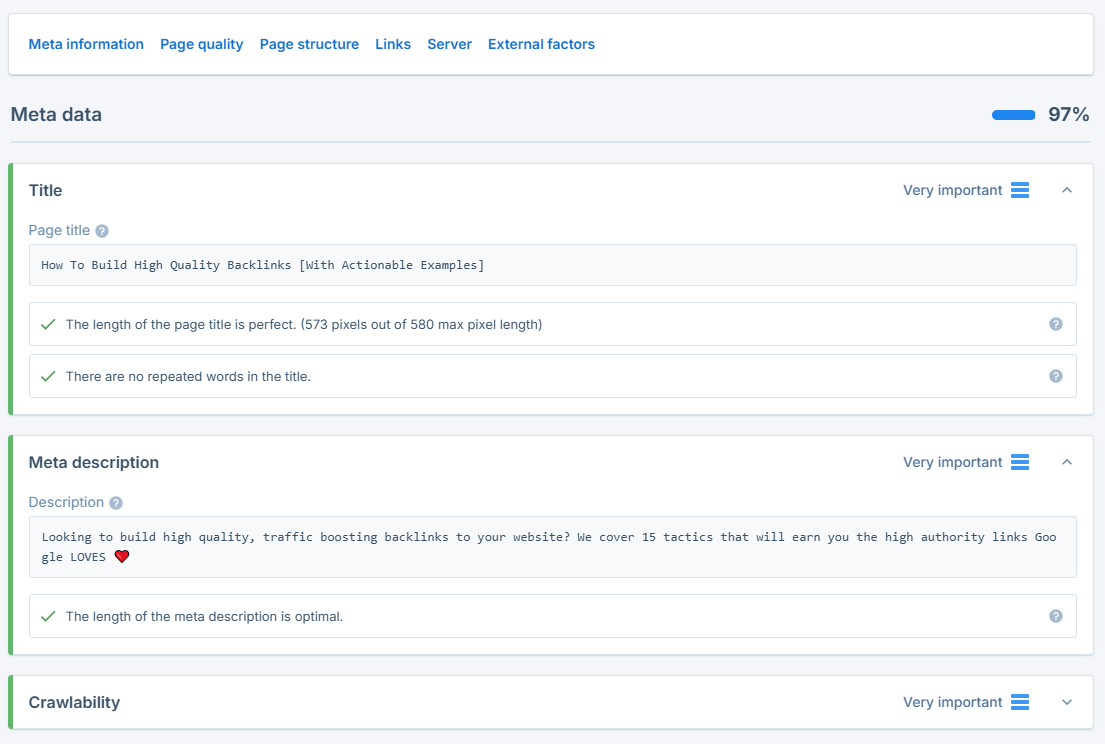Image resolution: width=1105 pixels, height=744 pixels.
Task: Jump to the Links section
Action: [393, 44]
